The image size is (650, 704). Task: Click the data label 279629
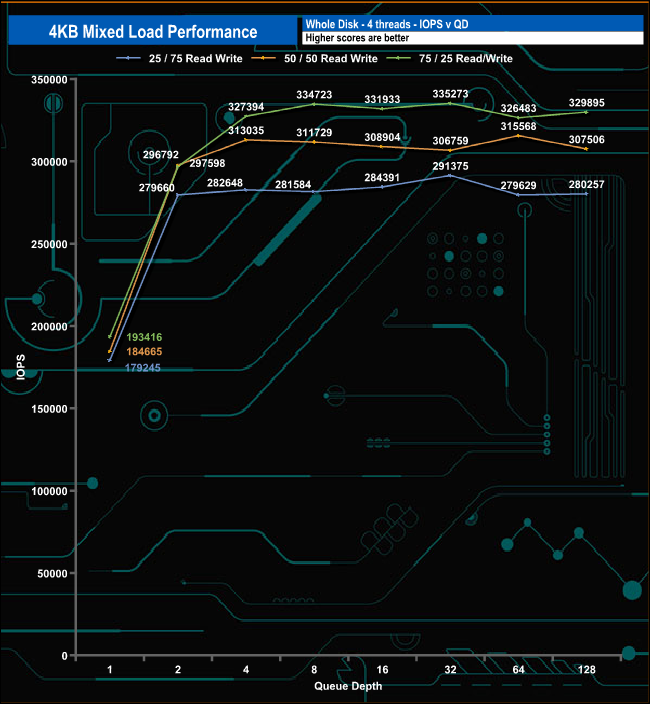pos(518,185)
